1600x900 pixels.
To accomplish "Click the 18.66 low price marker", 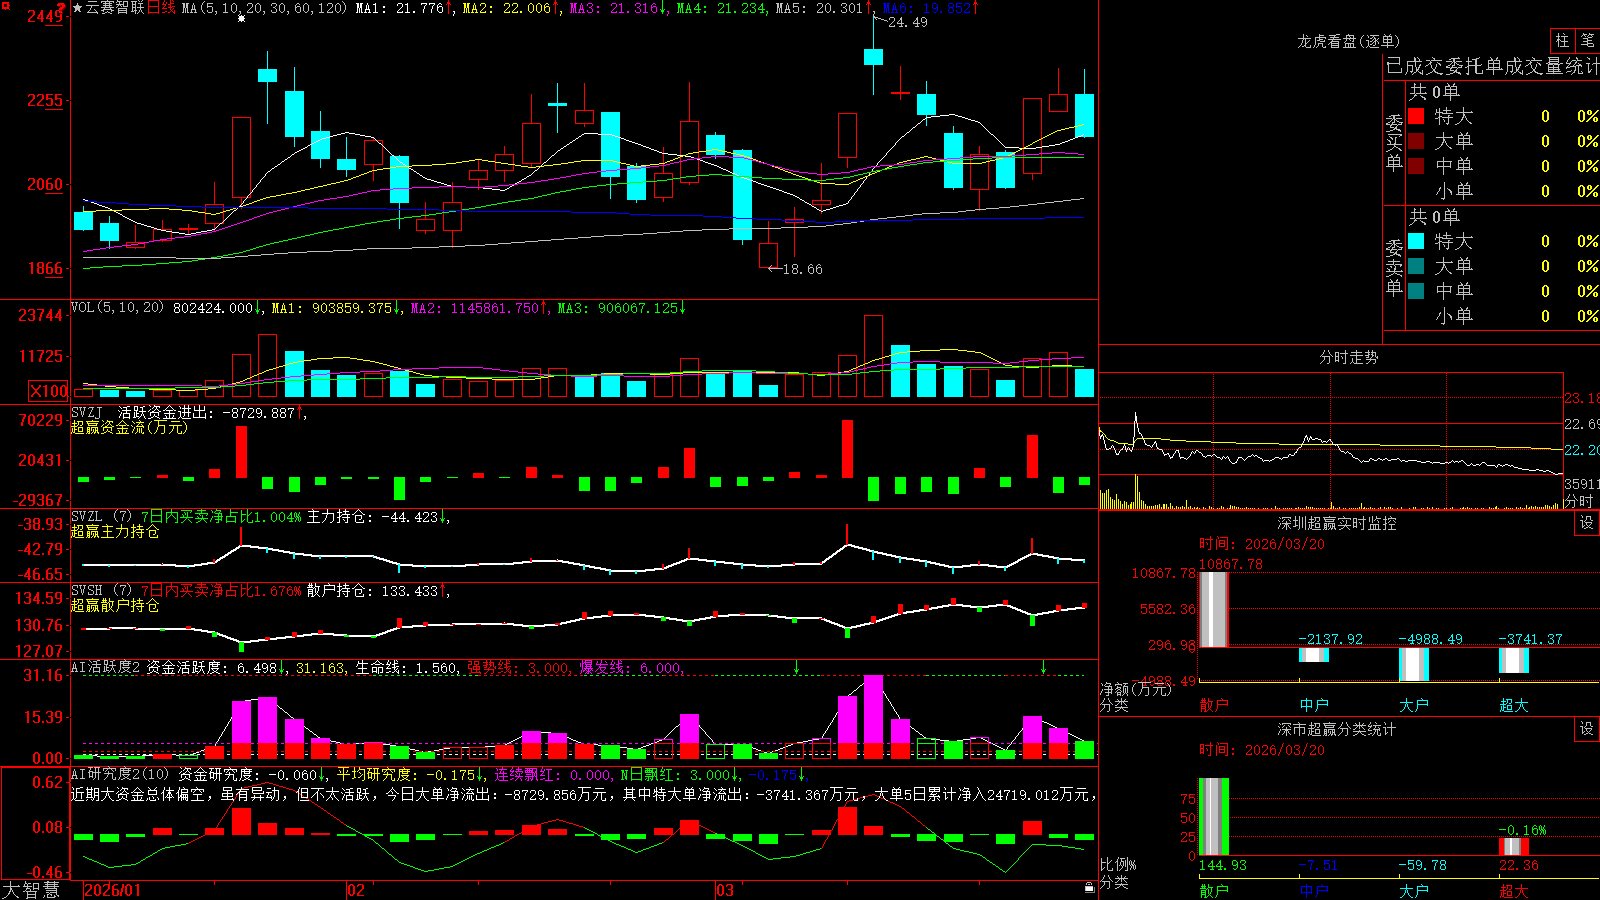I will (x=802, y=269).
